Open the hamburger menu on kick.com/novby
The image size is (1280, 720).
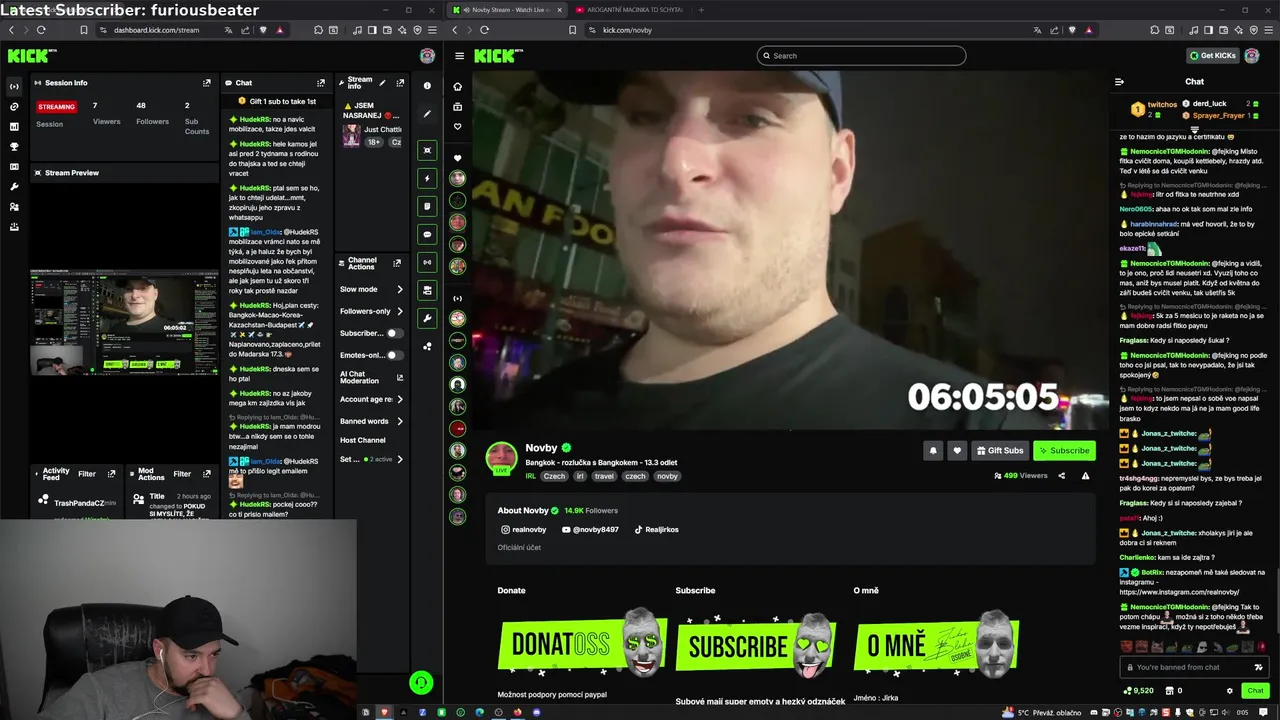pyautogui.click(x=459, y=56)
